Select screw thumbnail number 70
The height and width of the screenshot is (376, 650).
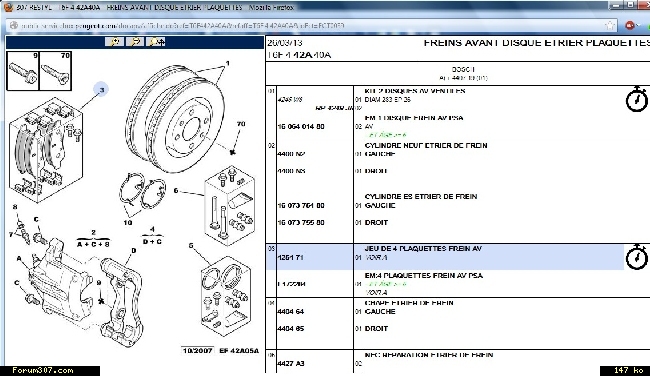pyautogui.click(x=55, y=71)
